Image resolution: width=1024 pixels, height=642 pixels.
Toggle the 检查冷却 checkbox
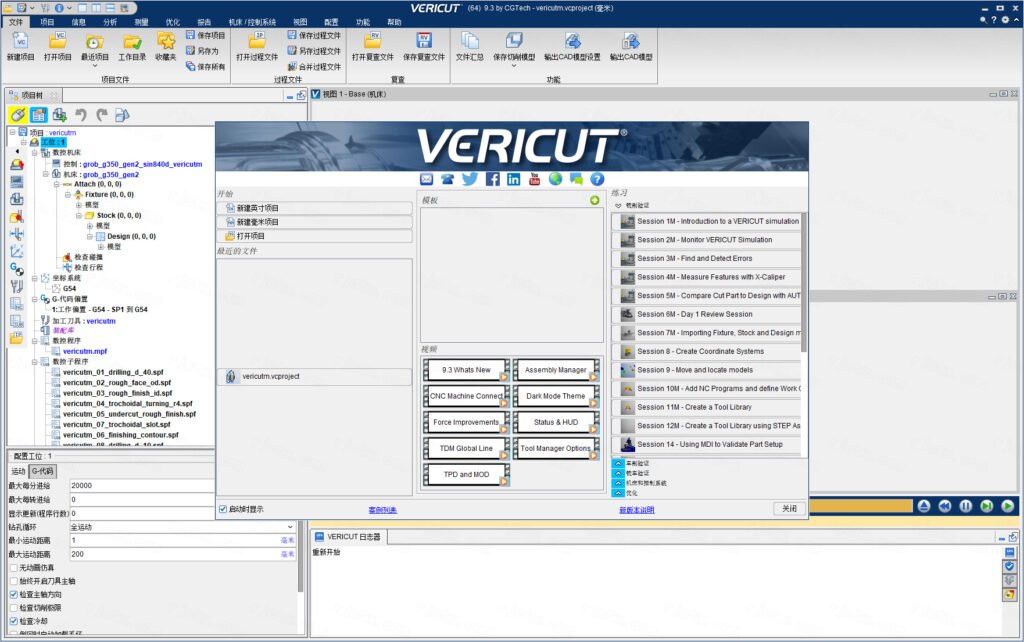[14, 621]
